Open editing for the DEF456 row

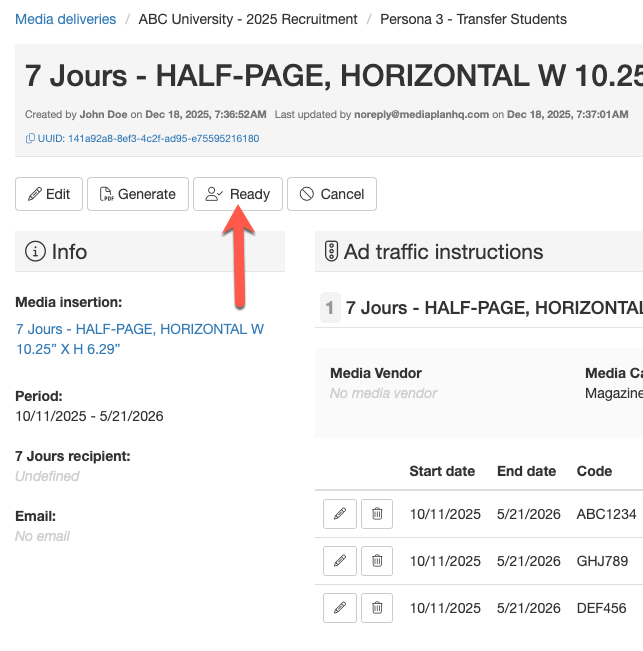click(340, 607)
